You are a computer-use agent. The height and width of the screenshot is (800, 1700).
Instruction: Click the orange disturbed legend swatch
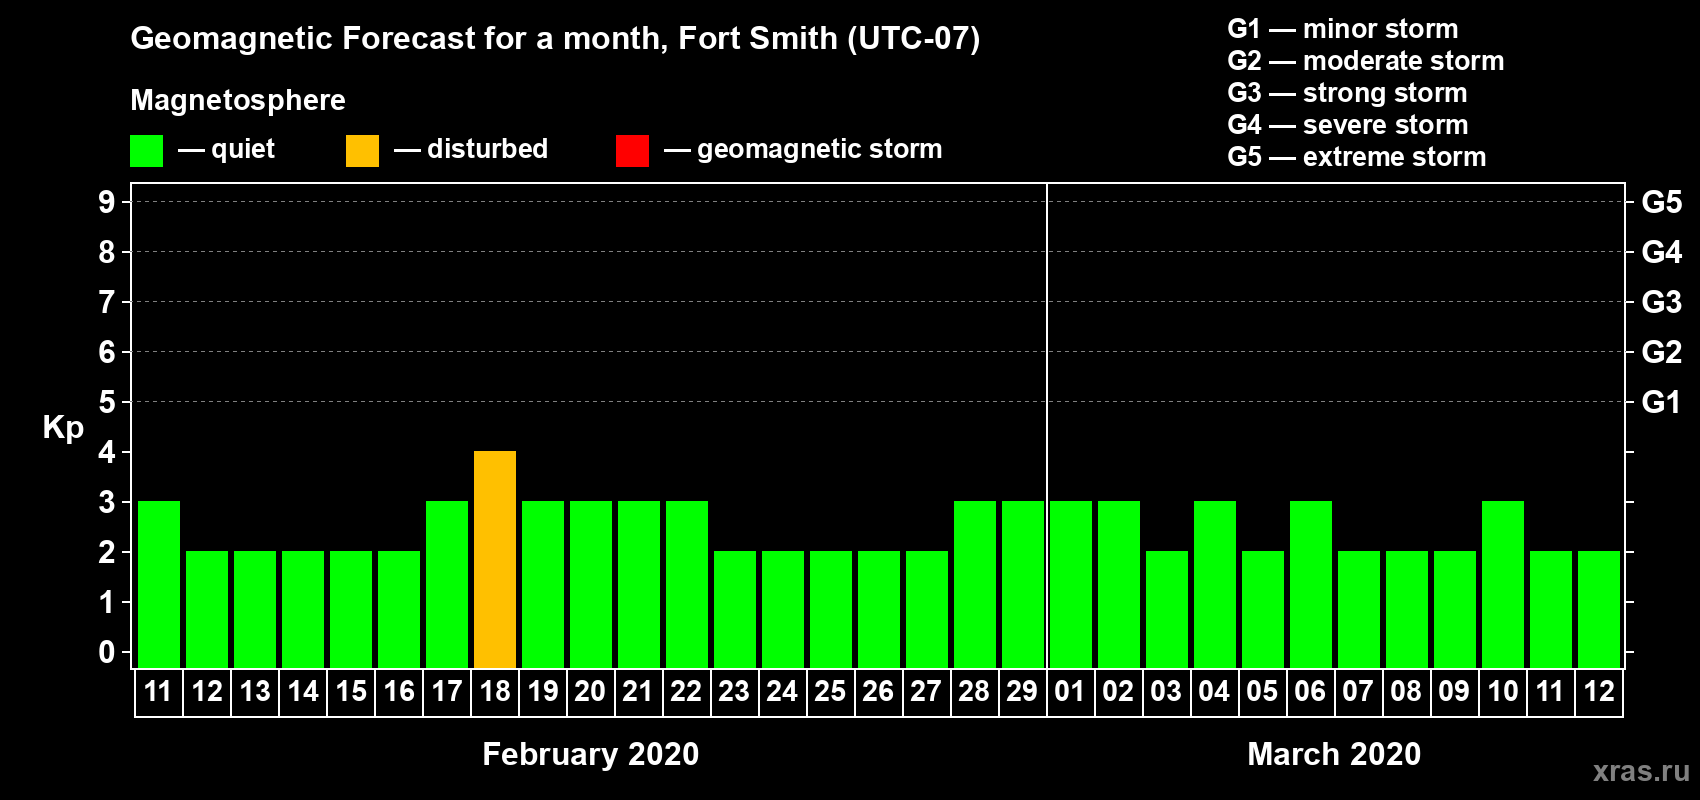pyautogui.click(x=362, y=151)
